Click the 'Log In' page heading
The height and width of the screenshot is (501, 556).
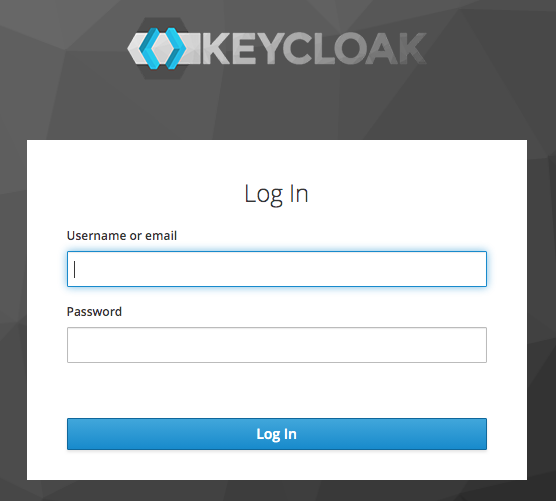[x=276, y=194]
